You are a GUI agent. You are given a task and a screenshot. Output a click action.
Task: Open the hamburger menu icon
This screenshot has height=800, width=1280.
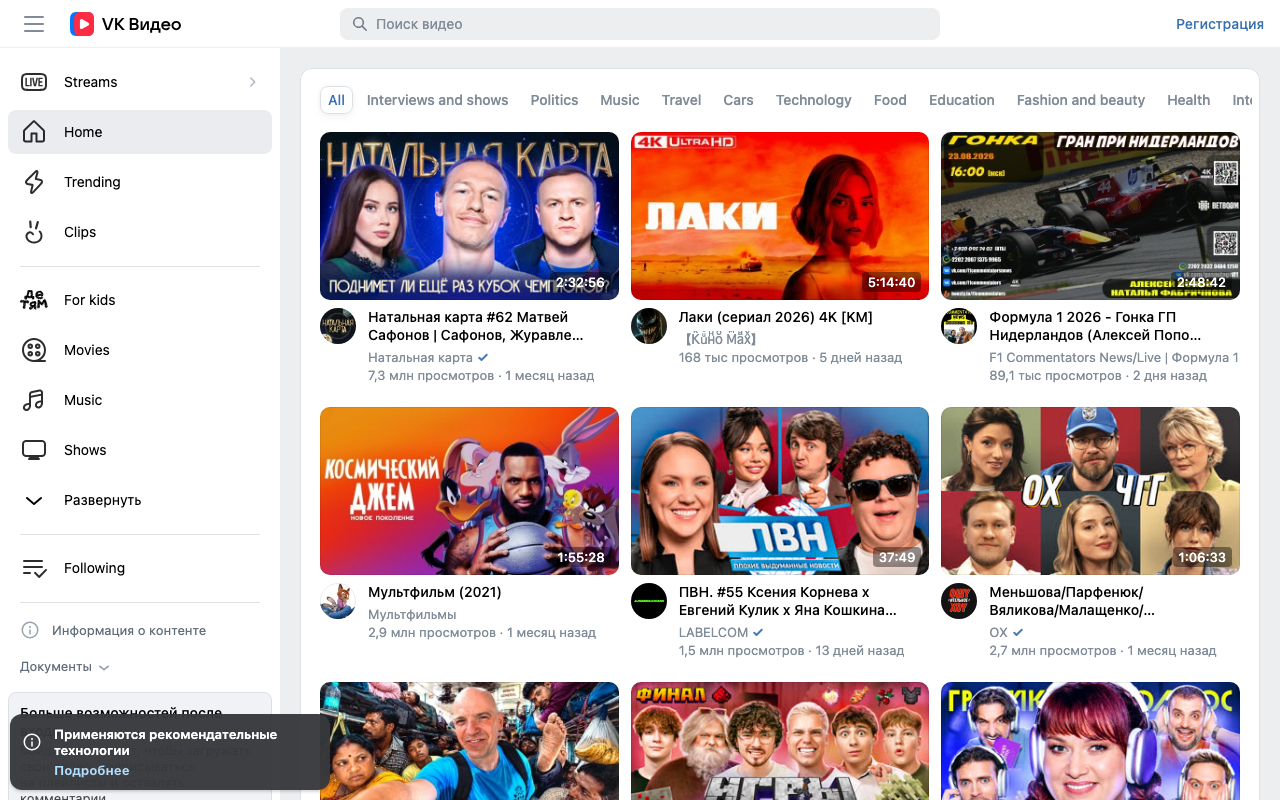click(34, 24)
